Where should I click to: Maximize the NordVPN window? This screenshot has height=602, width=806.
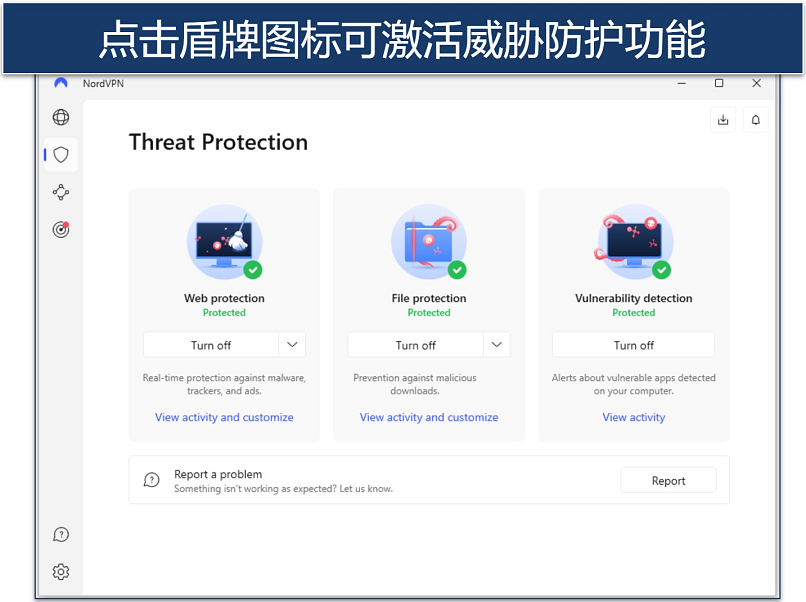coord(719,83)
